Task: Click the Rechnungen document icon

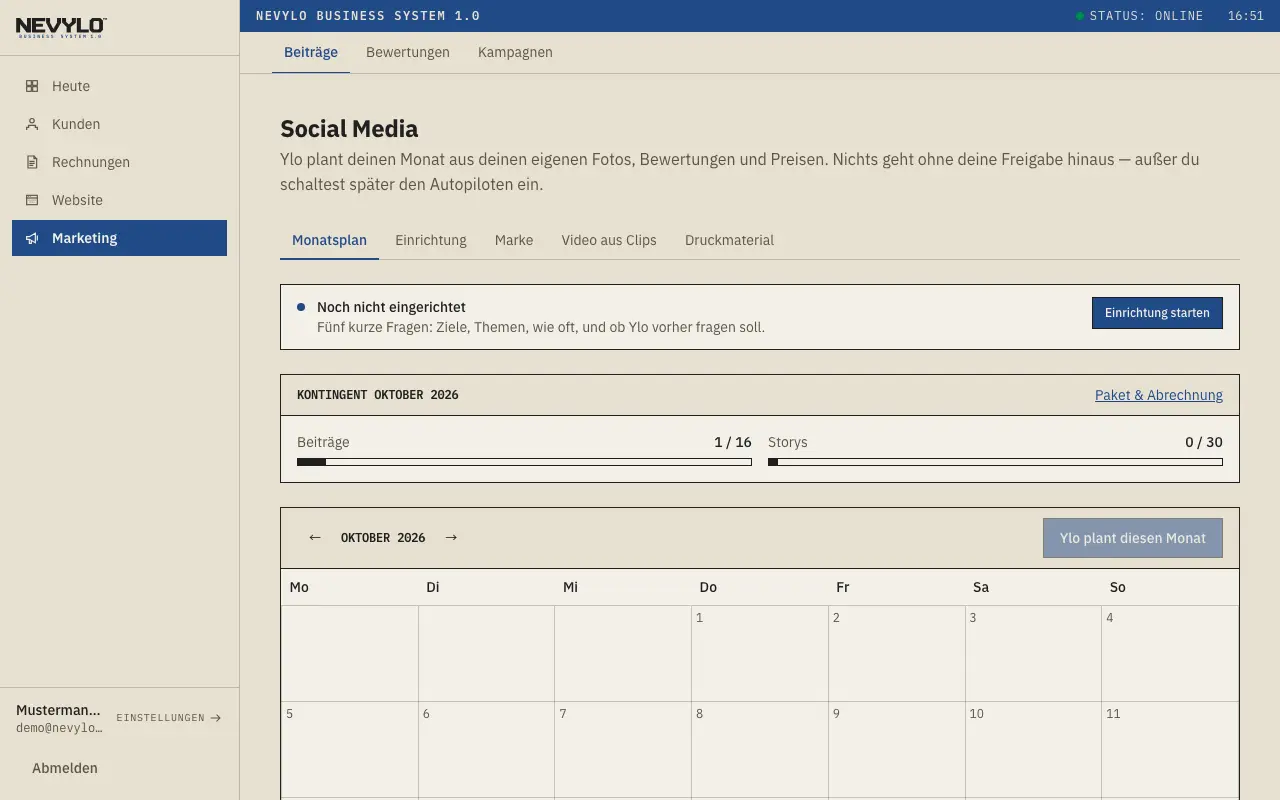Action: [x=32, y=162]
